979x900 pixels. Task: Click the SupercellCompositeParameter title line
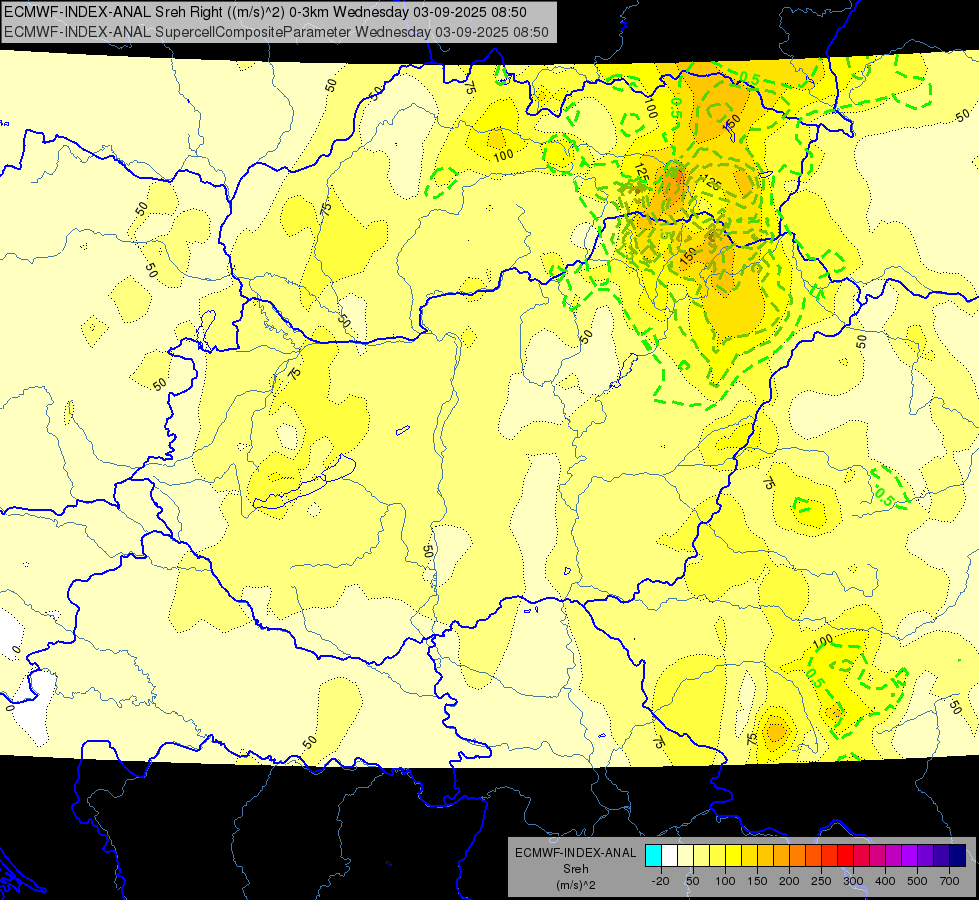point(277,32)
